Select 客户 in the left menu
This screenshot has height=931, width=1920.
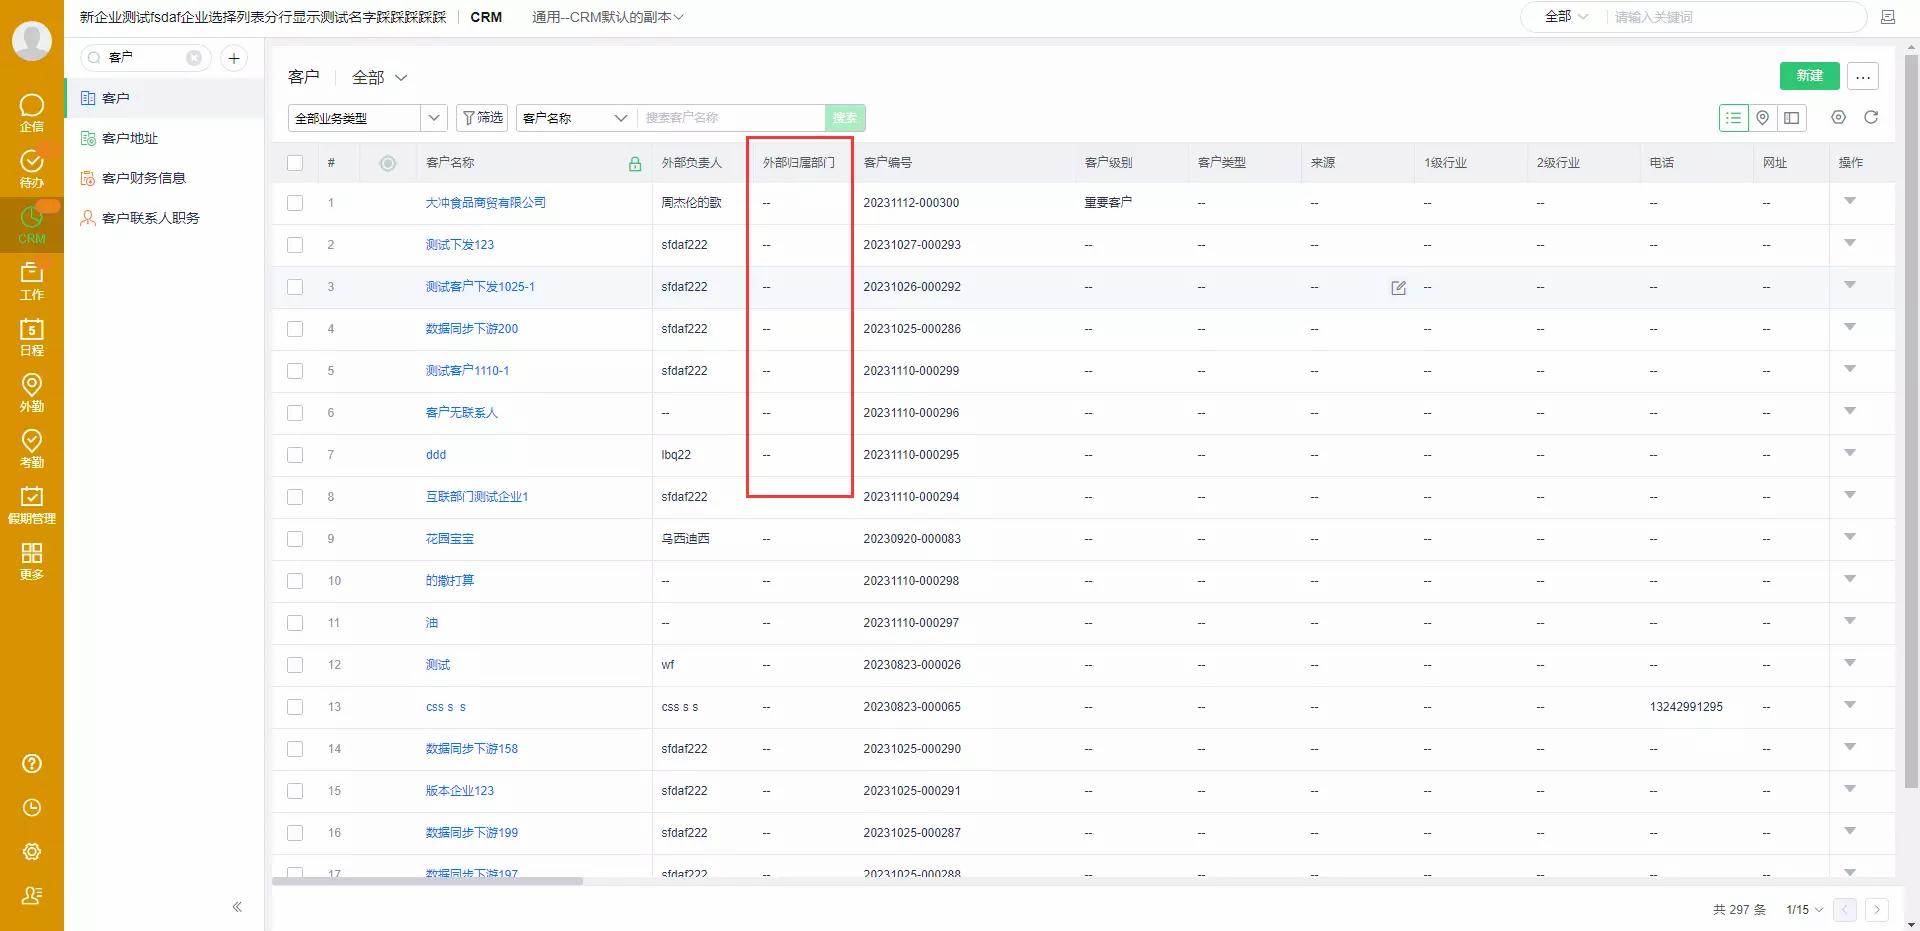coord(165,98)
